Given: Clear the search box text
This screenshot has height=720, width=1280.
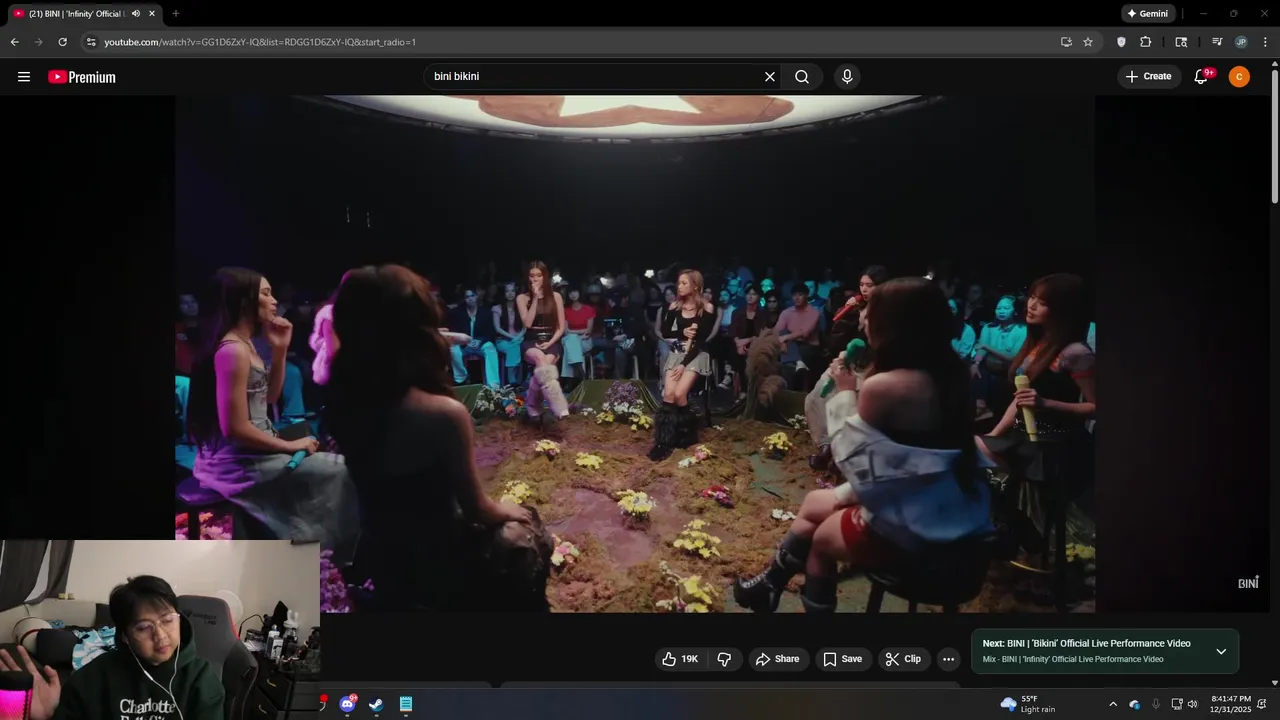Looking at the screenshot, I should pyautogui.click(x=770, y=77).
